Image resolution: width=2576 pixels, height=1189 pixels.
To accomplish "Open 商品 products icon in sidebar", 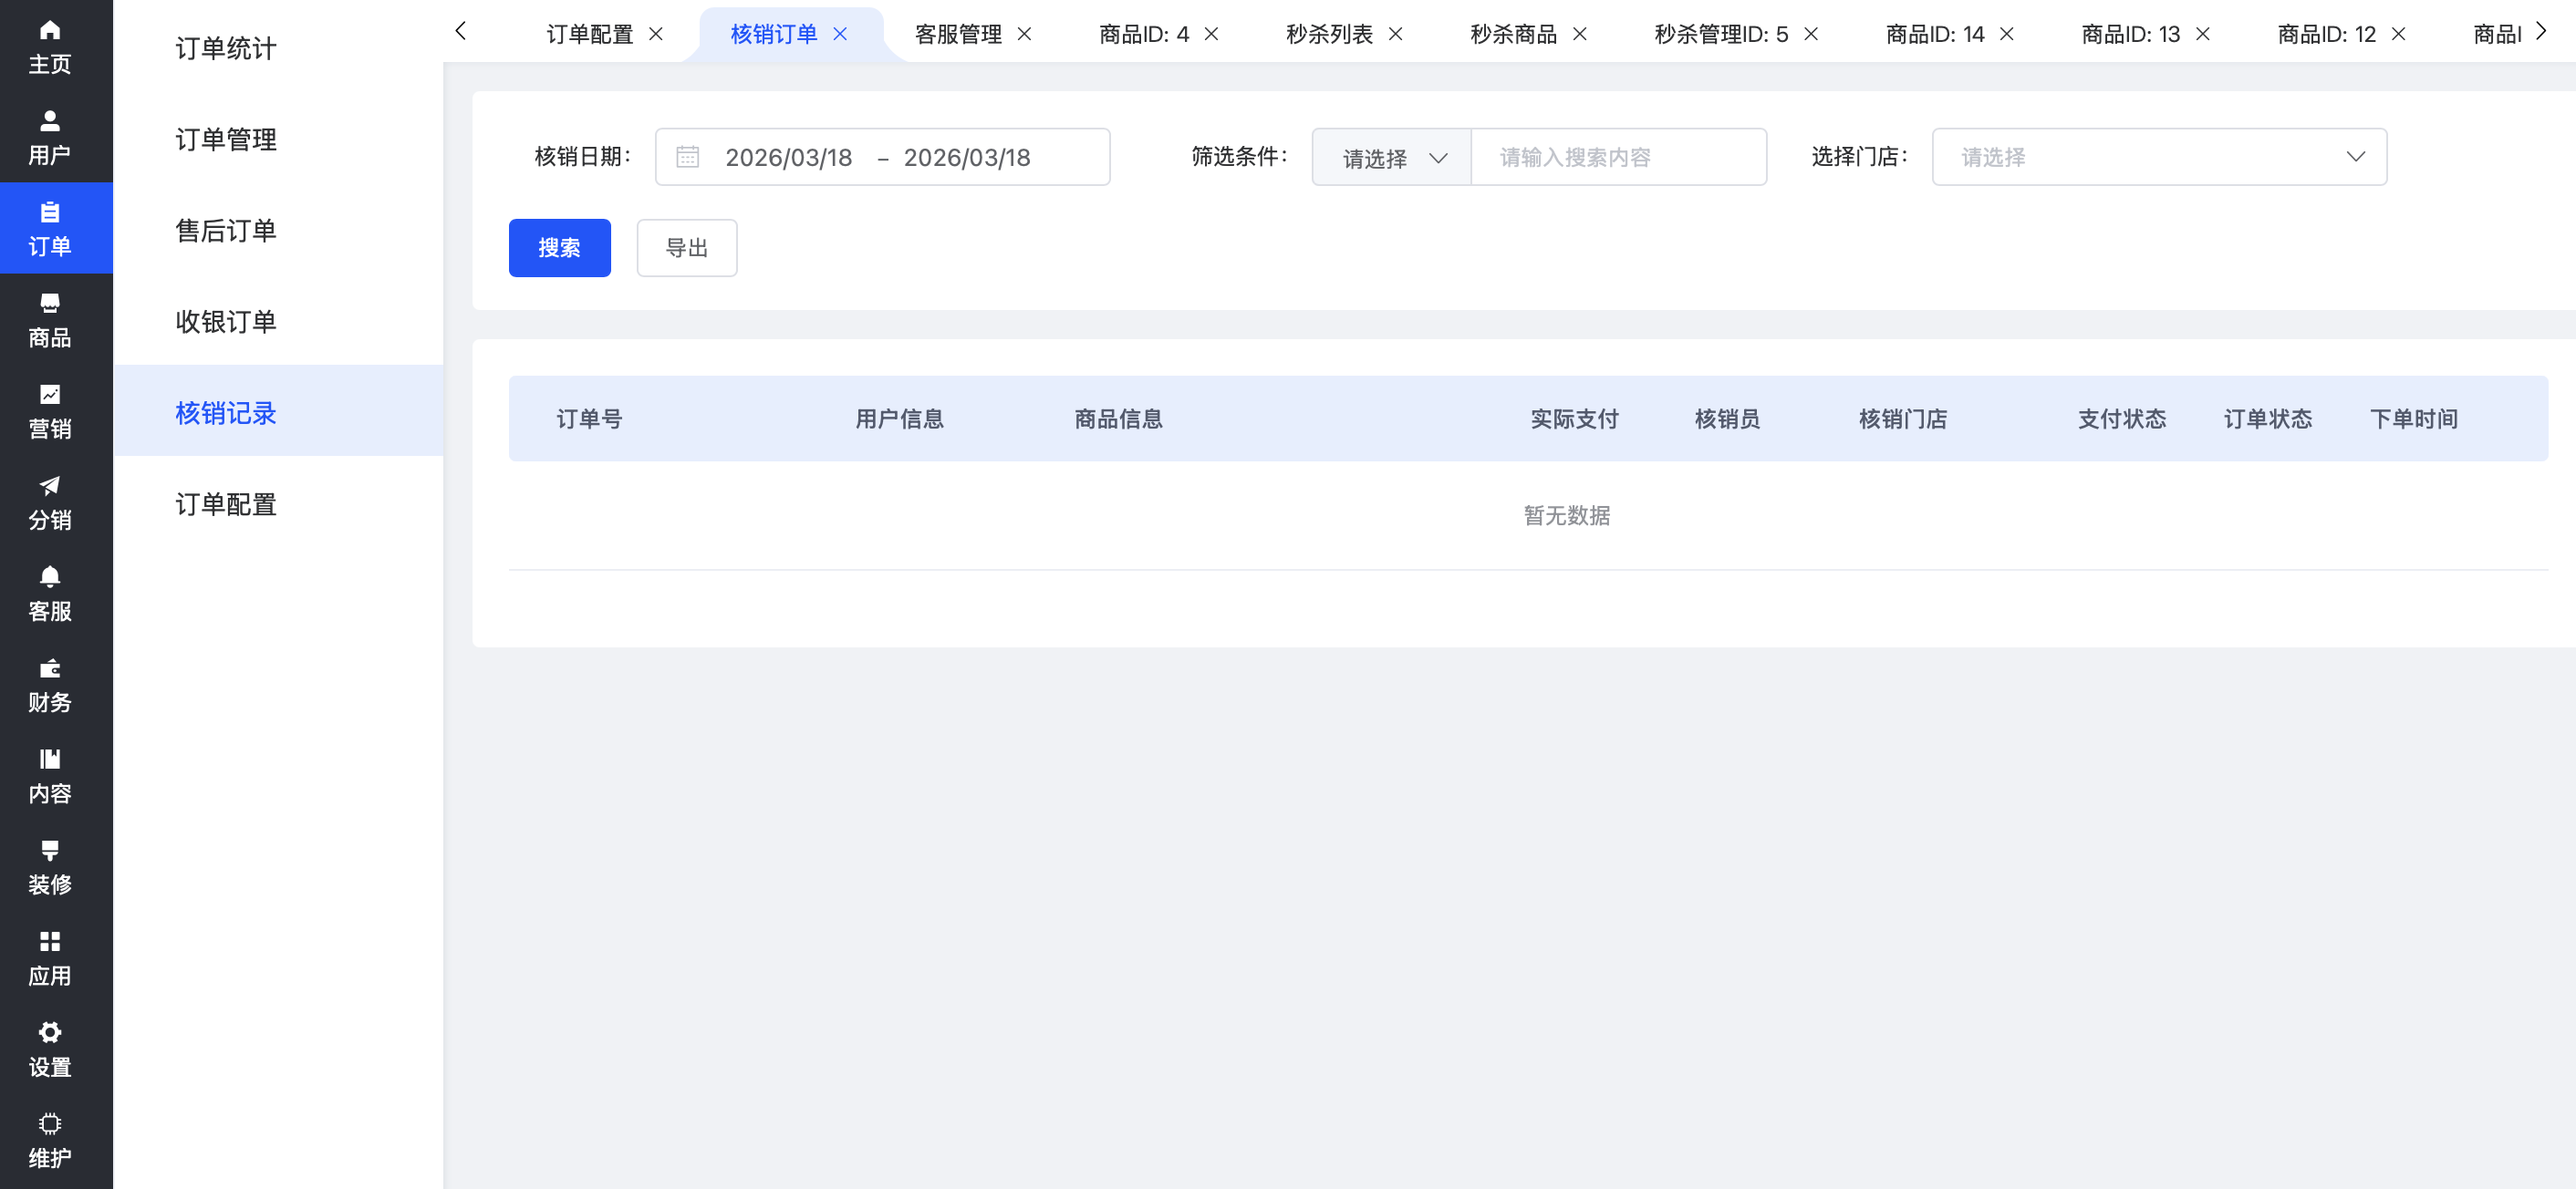I will [49, 303].
